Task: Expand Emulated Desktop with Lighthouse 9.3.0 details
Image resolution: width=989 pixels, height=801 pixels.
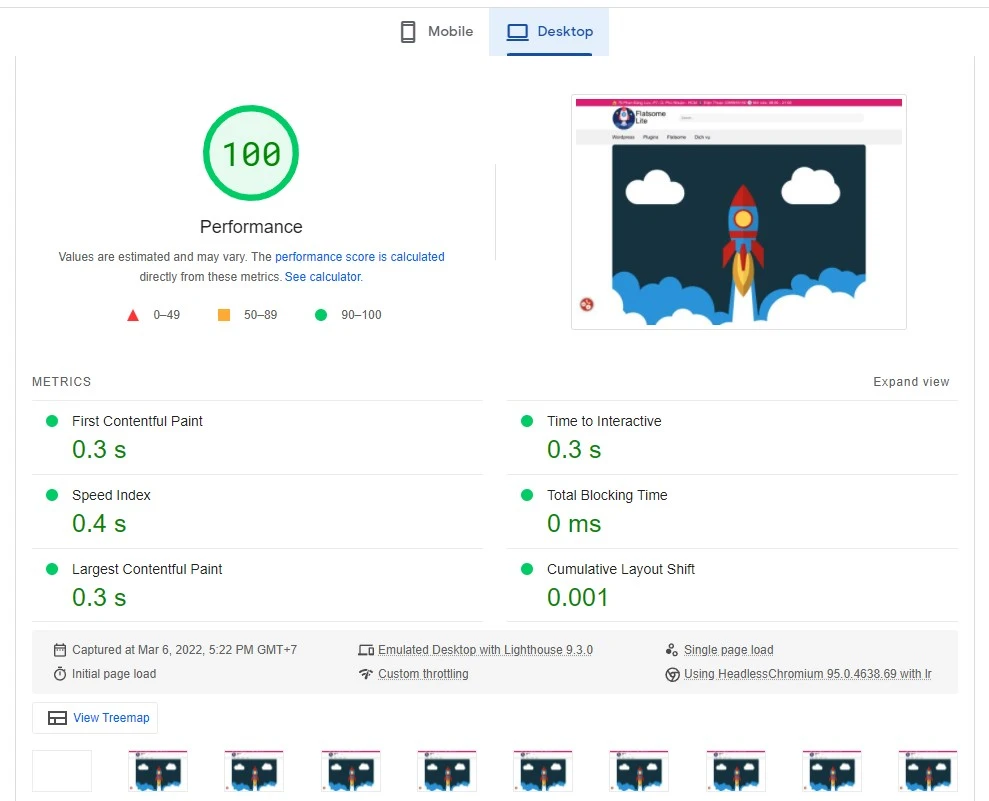Action: (x=485, y=650)
